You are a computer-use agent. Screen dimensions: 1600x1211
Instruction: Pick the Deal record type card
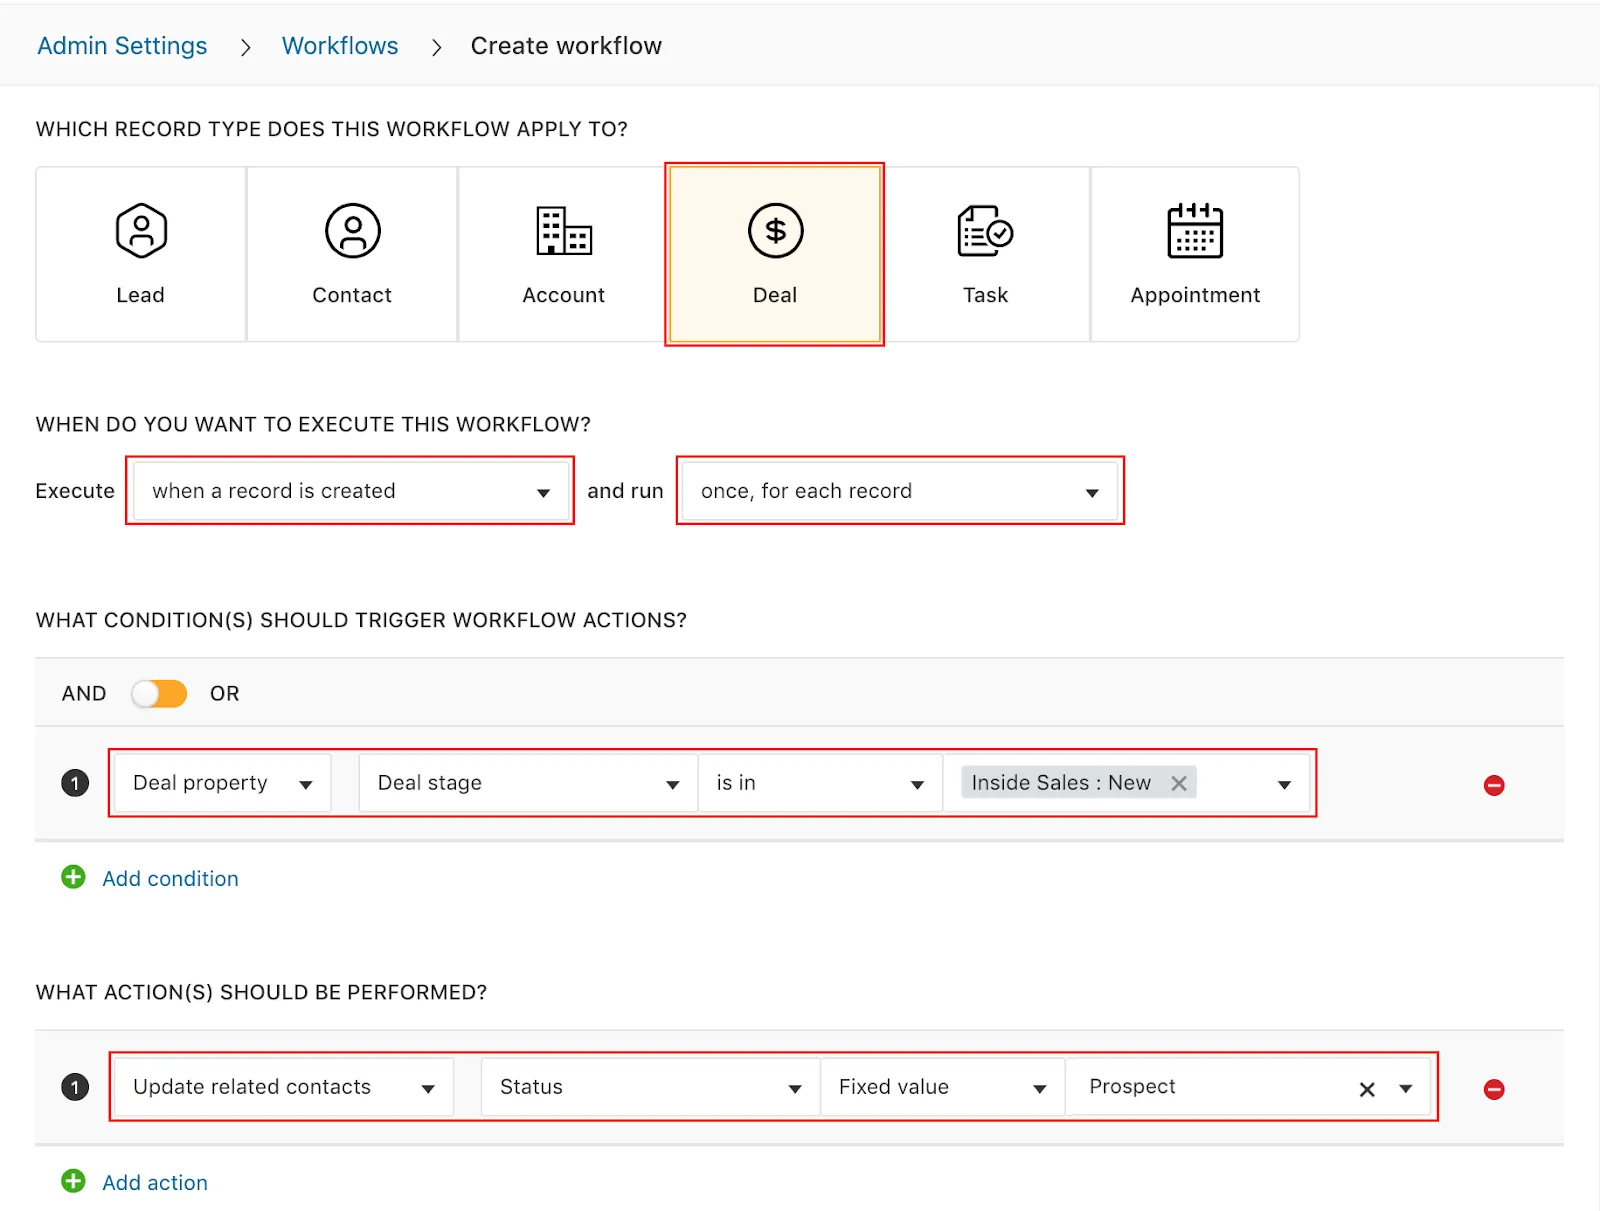775,254
